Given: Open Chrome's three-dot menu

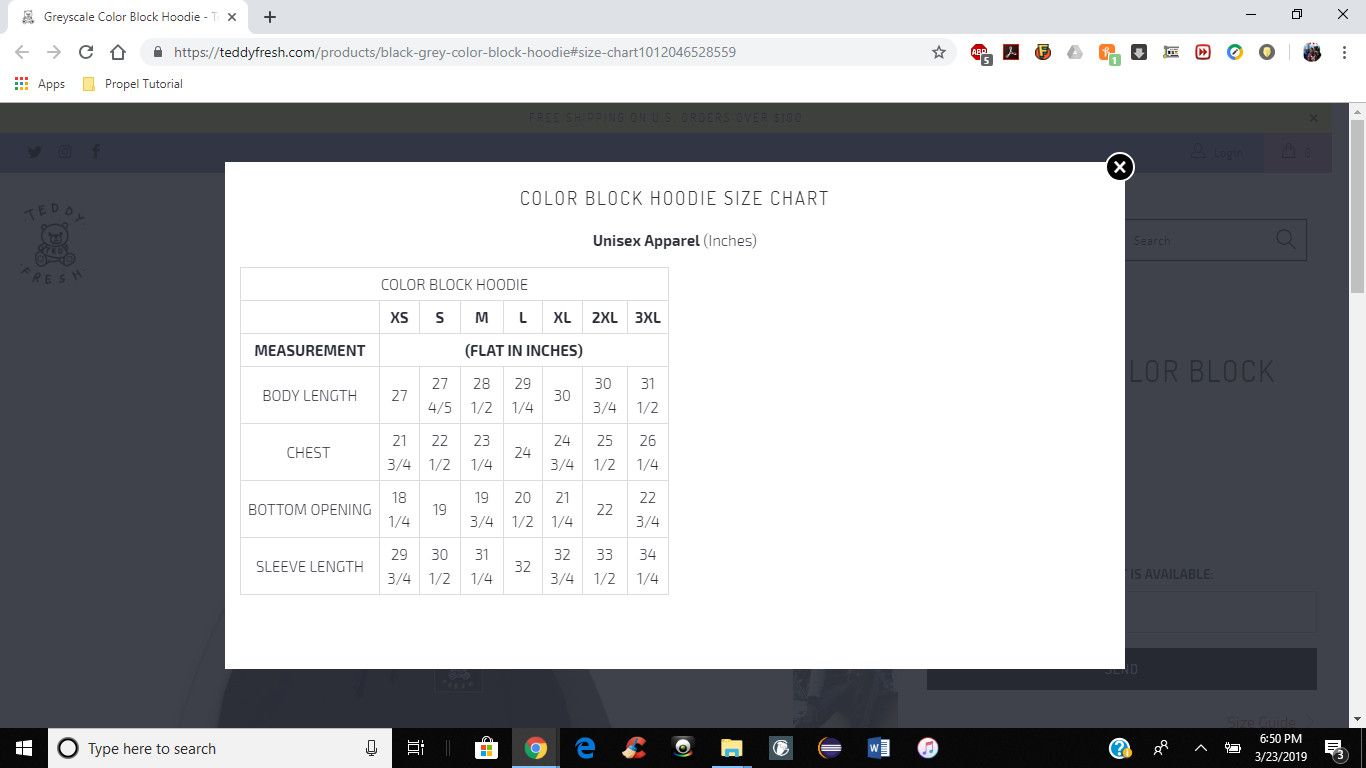Looking at the screenshot, I should (1343, 53).
